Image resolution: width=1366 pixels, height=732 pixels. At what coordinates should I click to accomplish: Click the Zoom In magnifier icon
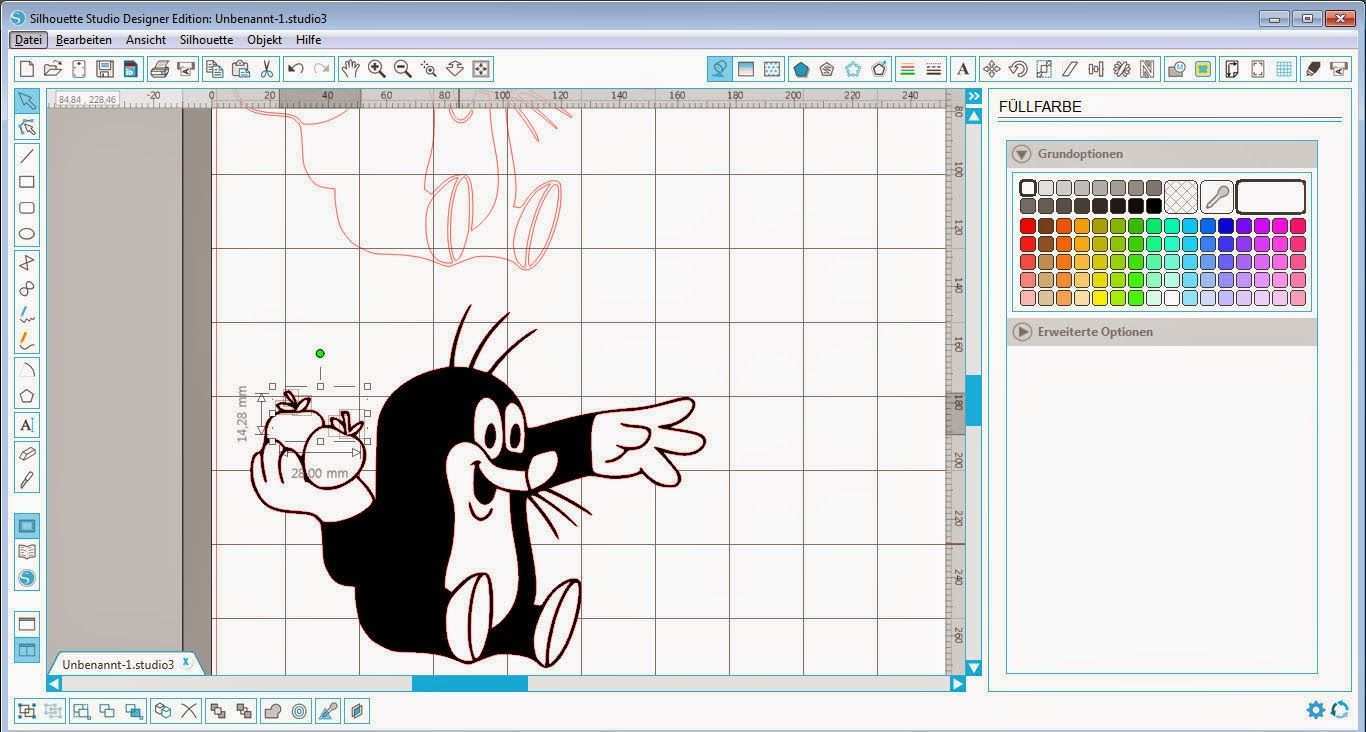377,69
